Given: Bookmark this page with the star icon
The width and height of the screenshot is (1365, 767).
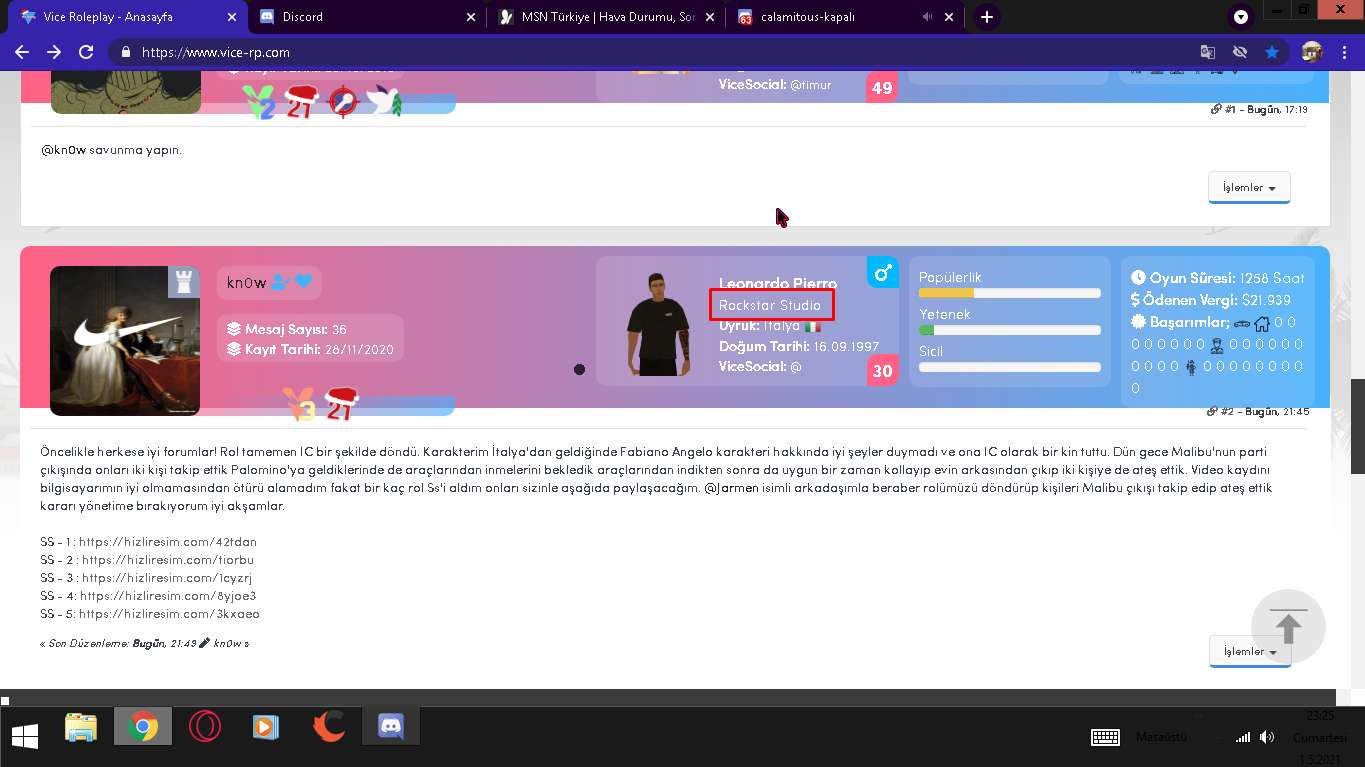Looking at the screenshot, I should click(1271, 52).
